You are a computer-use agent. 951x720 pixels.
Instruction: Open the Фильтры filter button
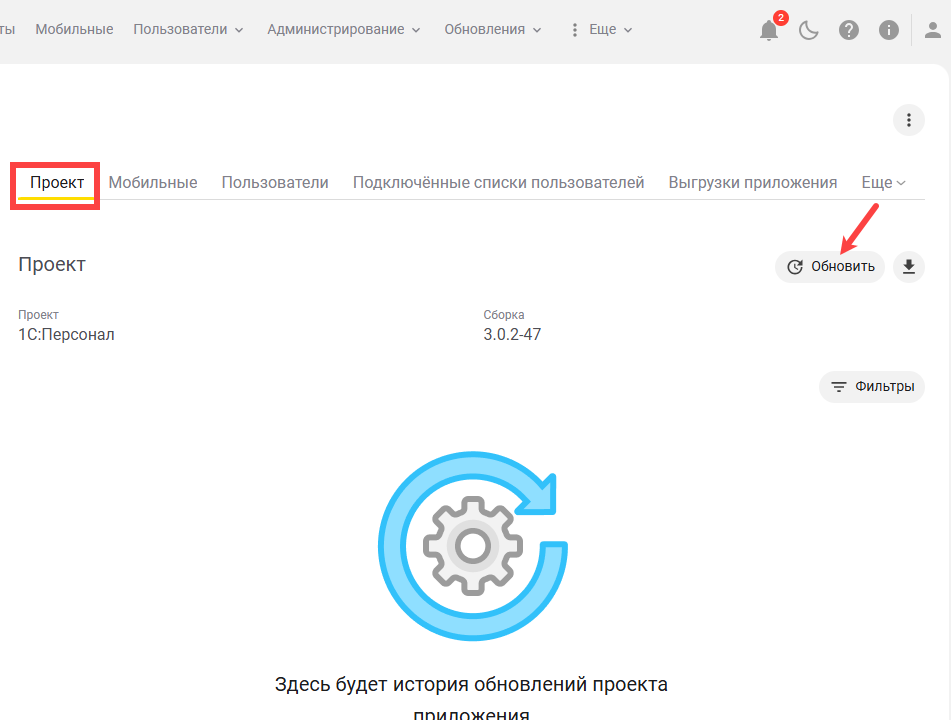coord(872,387)
